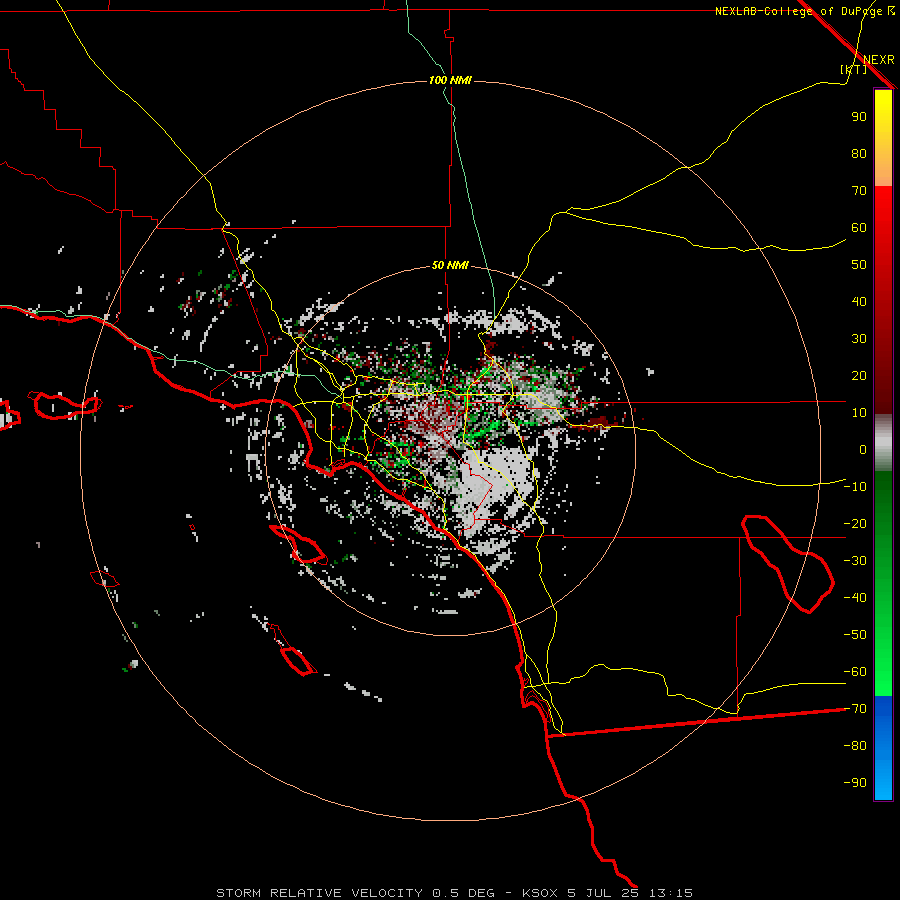
Task: Click the positive 30 scale value
Action: point(859,339)
